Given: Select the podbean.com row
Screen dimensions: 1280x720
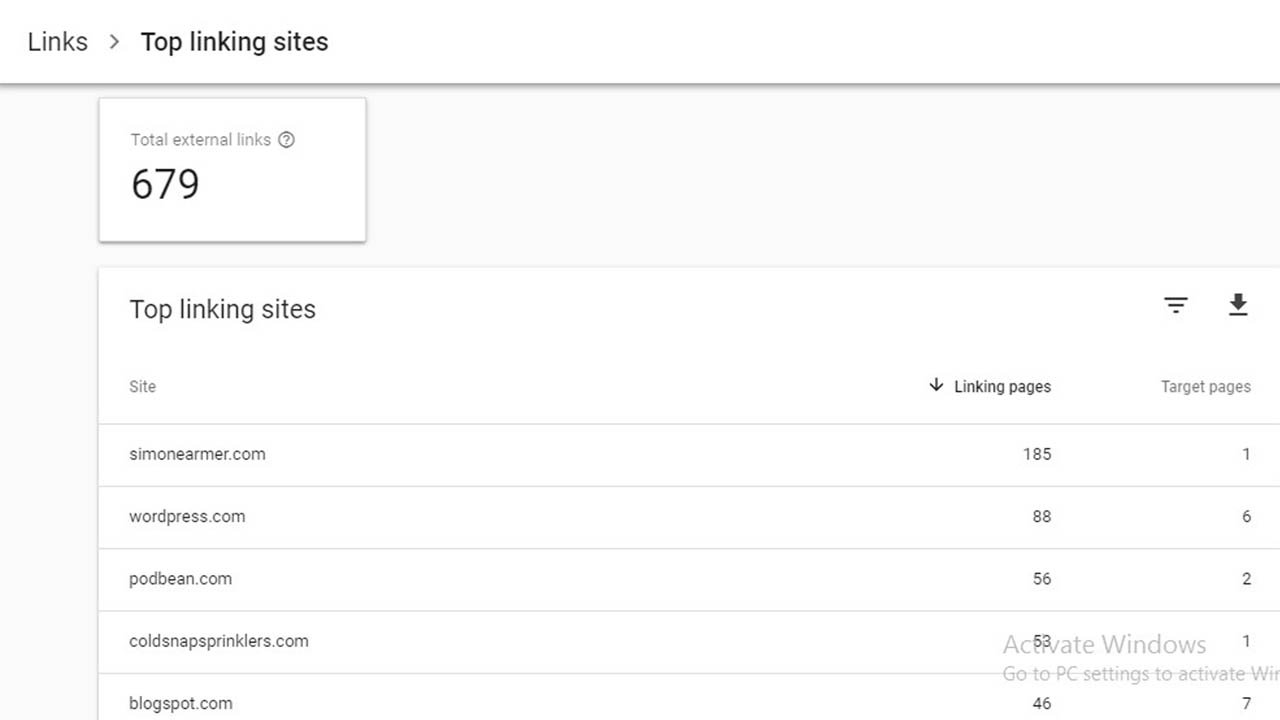Looking at the screenshot, I should point(180,578).
